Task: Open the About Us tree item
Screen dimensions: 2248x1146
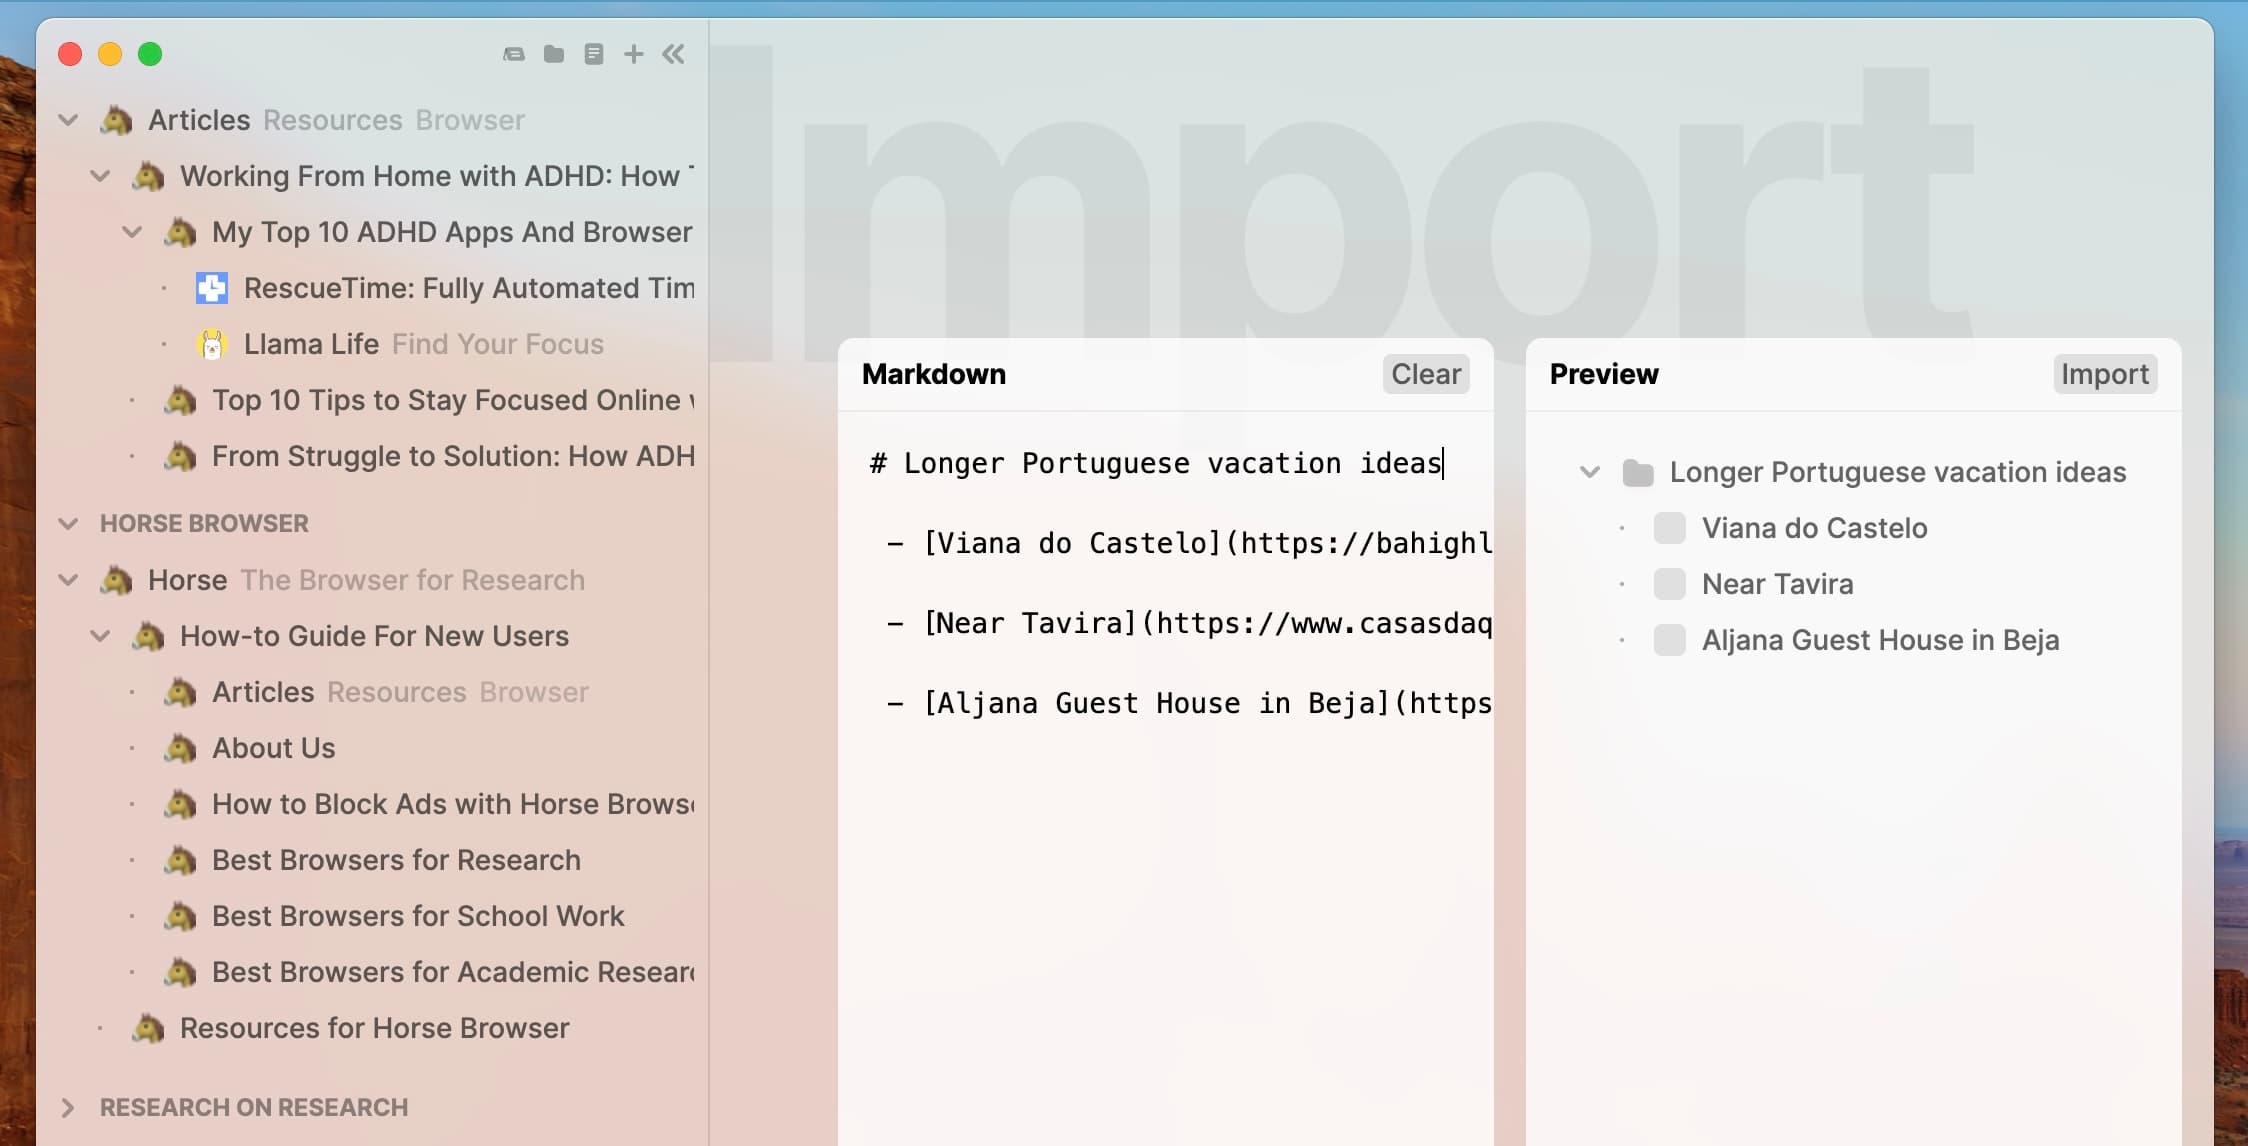Action: pyautogui.click(x=273, y=748)
